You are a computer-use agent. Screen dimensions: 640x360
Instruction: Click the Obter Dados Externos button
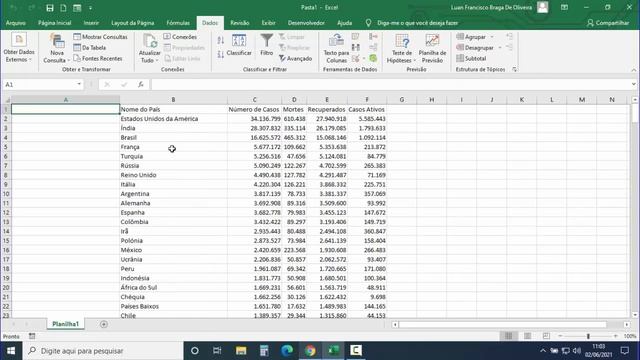tap(19, 48)
